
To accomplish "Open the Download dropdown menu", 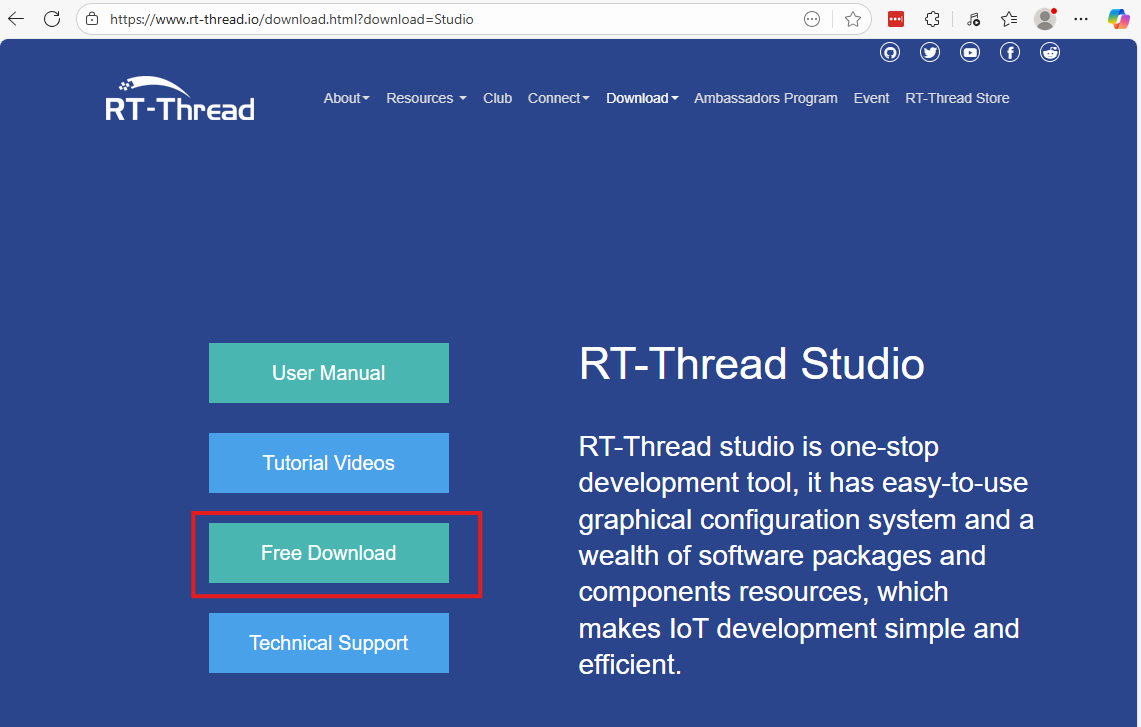I will 641,98.
